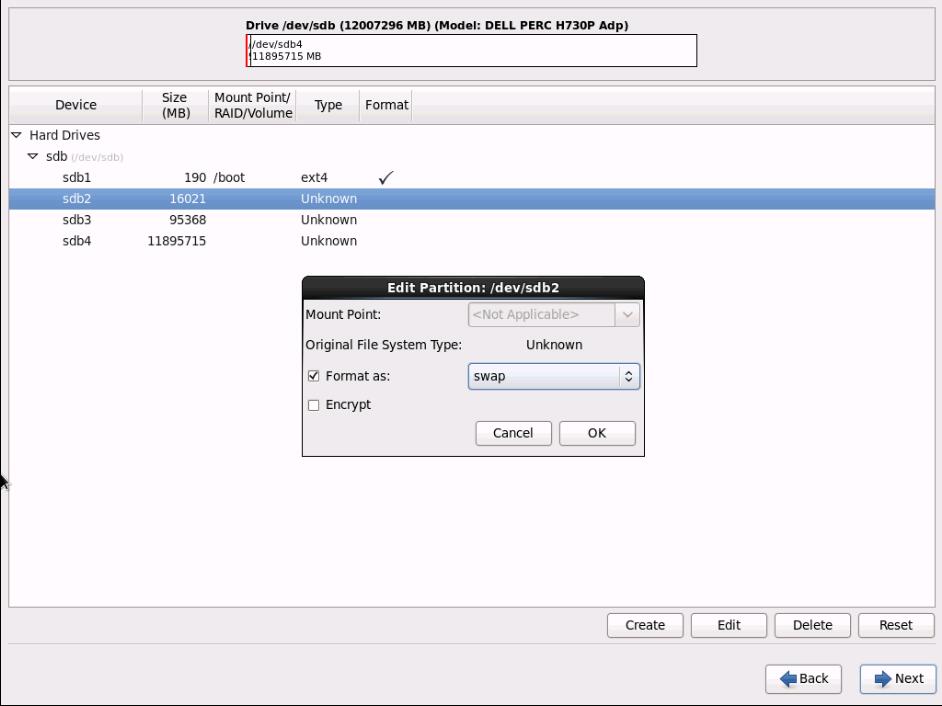Click the format checkmark for sdb1
This screenshot has width=942, height=706.
click(385, 178)
